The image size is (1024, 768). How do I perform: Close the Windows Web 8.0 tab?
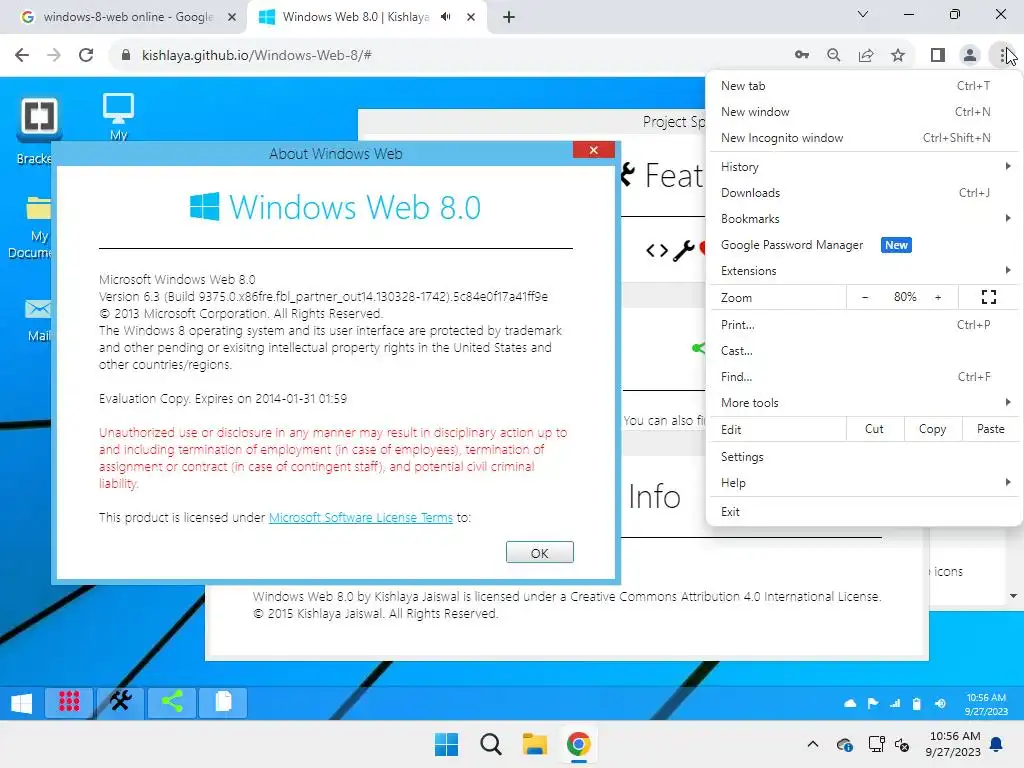coord(471,17)
